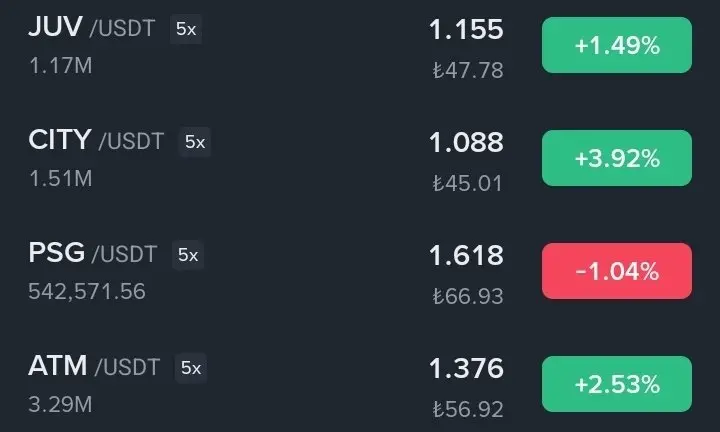
Task: Tap the 5x leverage badge next to PSG
Action: point(188,255)
